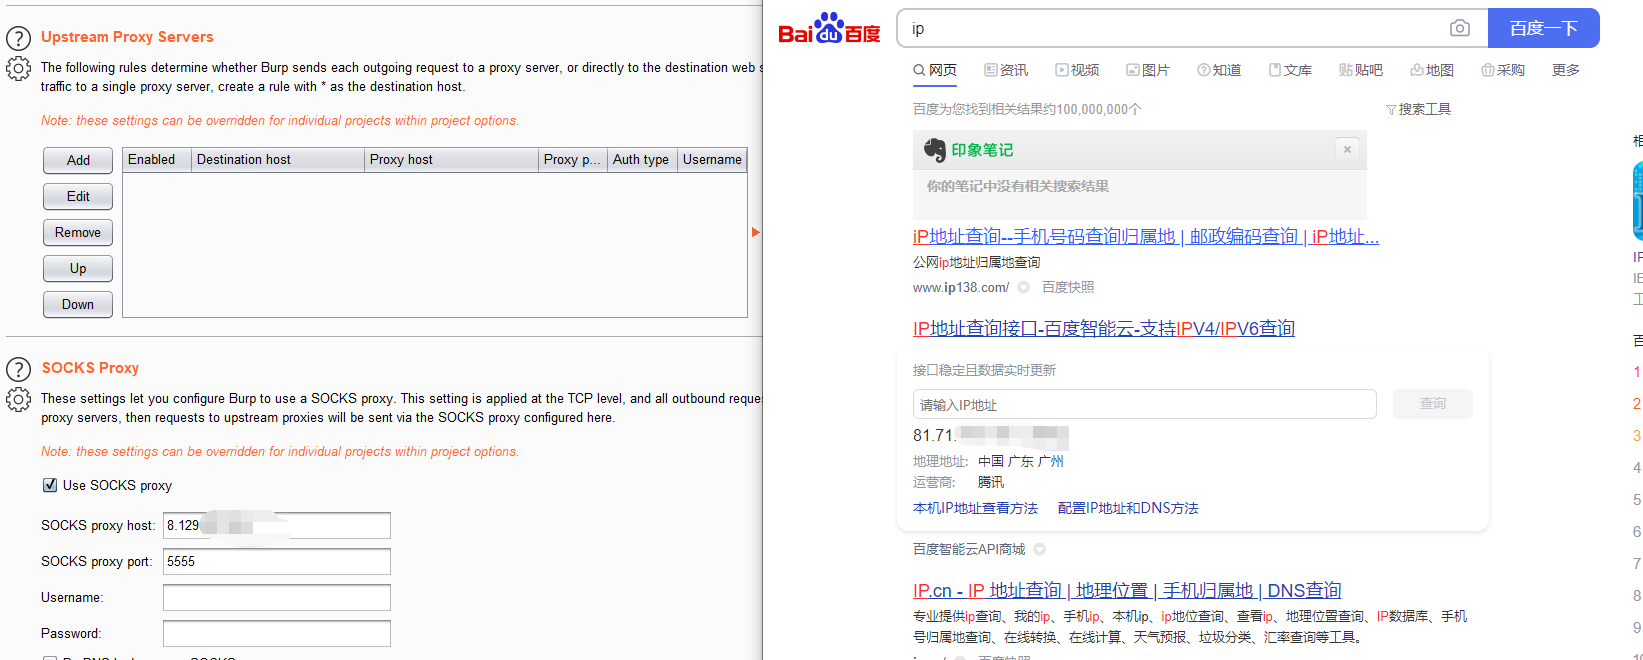
Task: Click the Baidu logo
Action: [829, 30]
